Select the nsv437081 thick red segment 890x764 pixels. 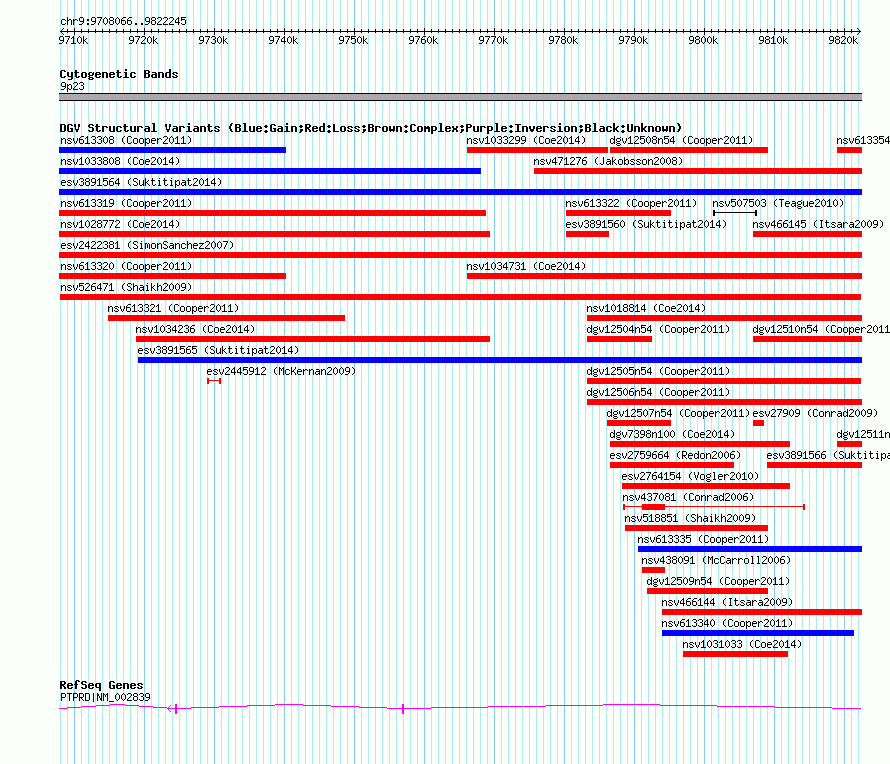(x=653, y=507)
